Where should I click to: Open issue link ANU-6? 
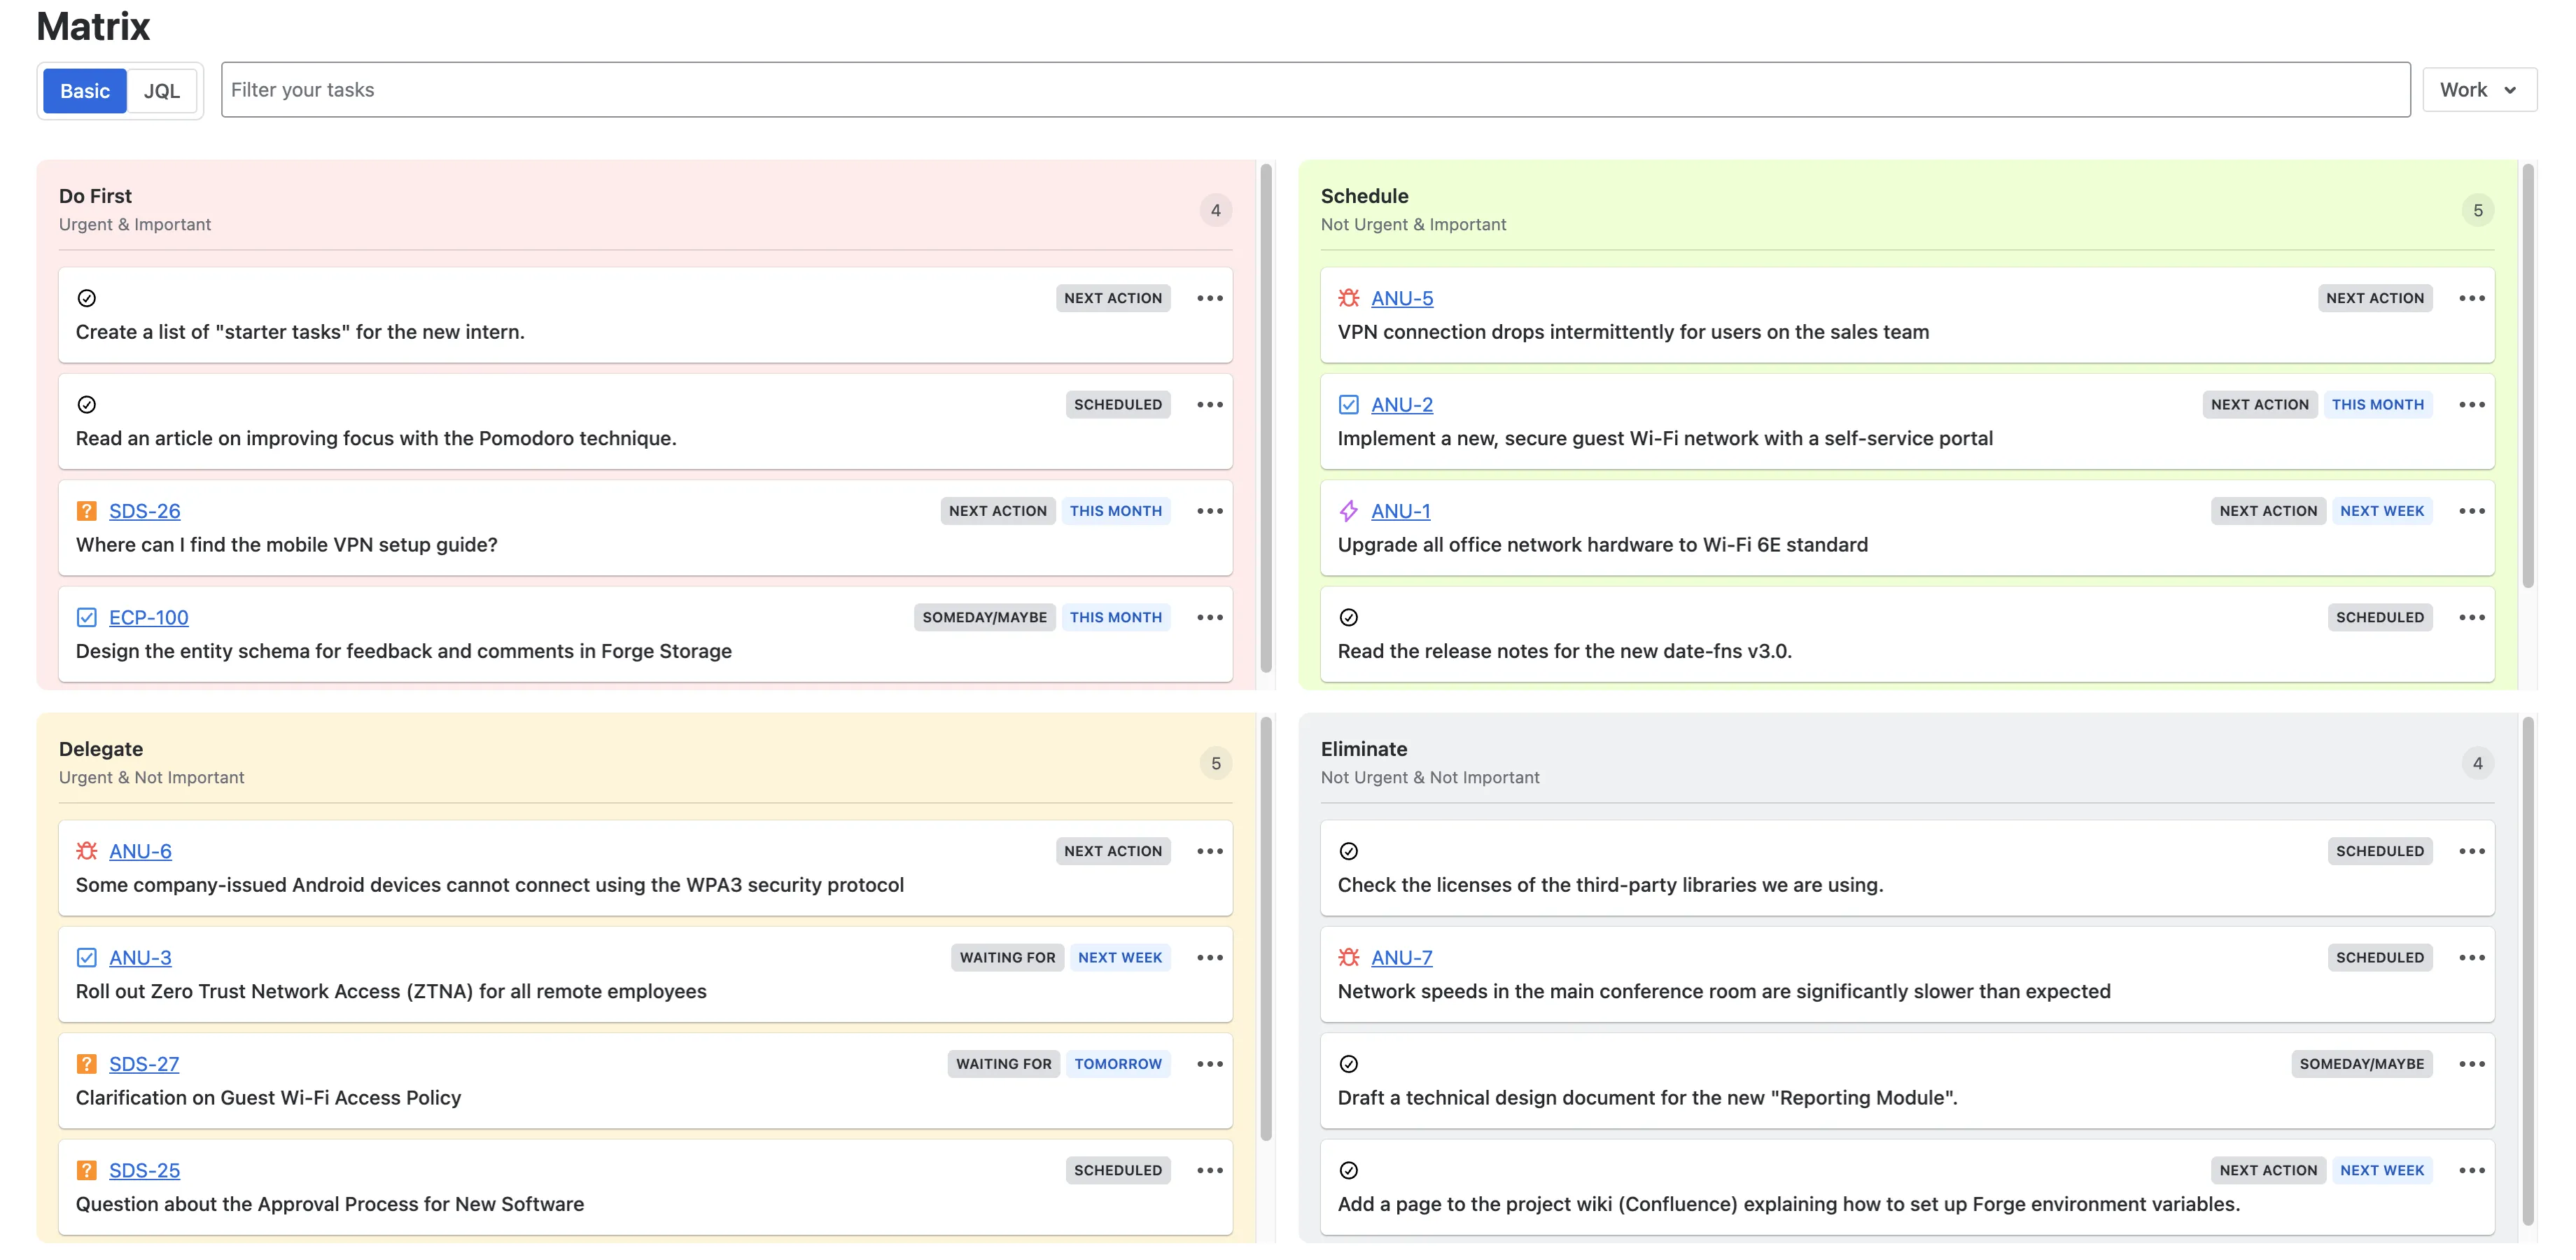click(x=140, y=851)
